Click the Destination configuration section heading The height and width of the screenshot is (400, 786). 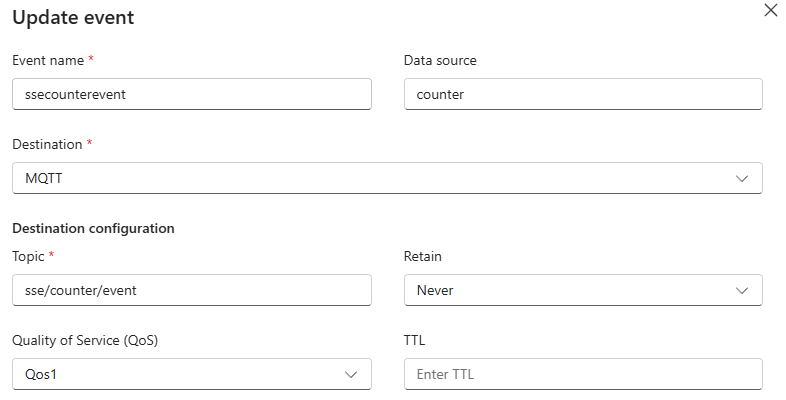point(93,228)
